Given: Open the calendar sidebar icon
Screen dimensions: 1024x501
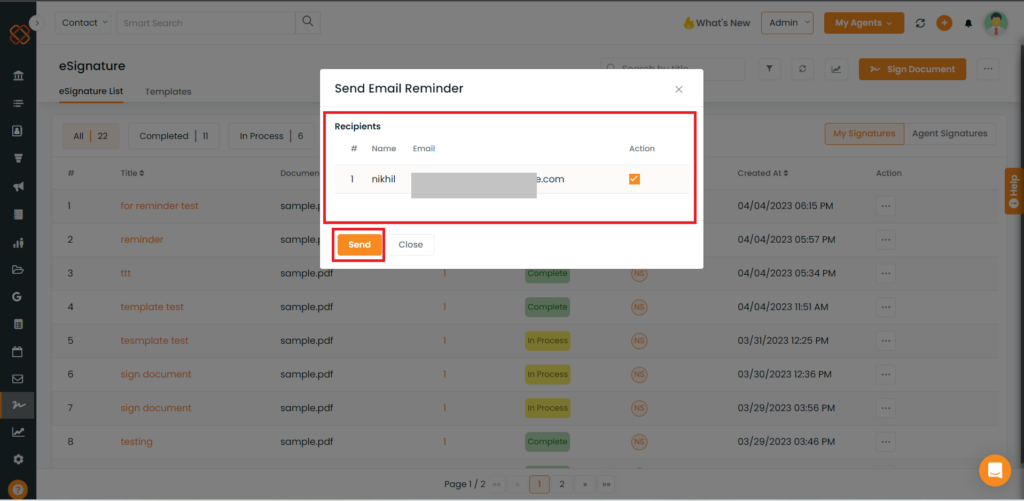Looking at the screenshot, I should [18, 351].
